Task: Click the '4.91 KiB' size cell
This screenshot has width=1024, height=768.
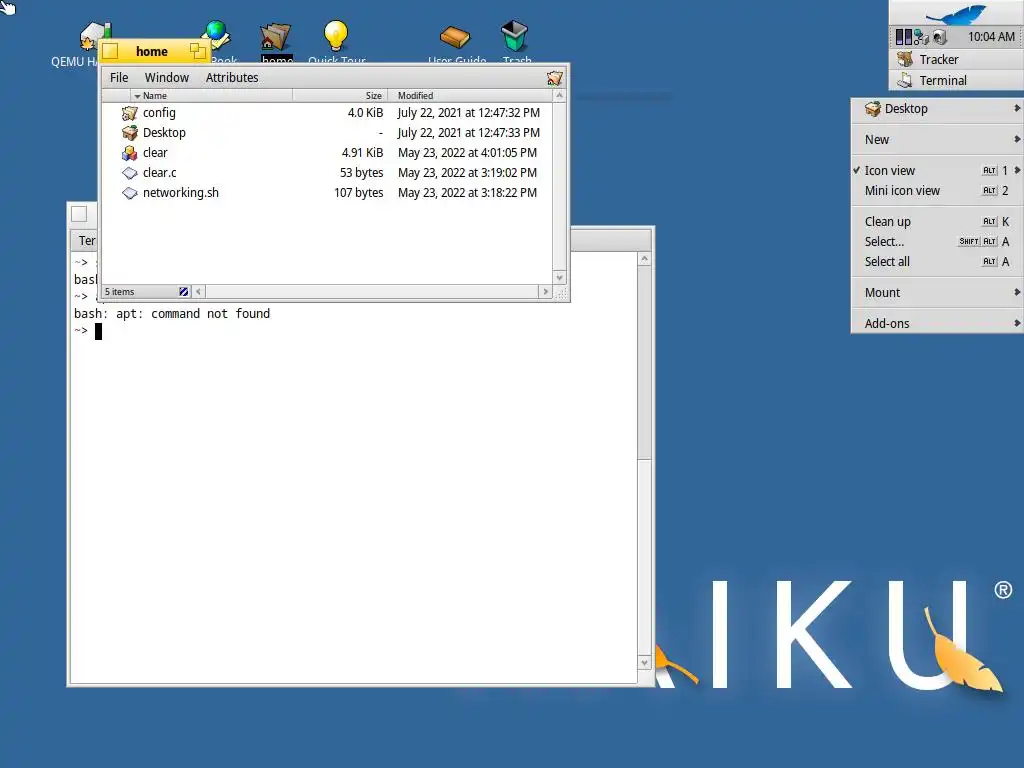Action: coord(362,153)
